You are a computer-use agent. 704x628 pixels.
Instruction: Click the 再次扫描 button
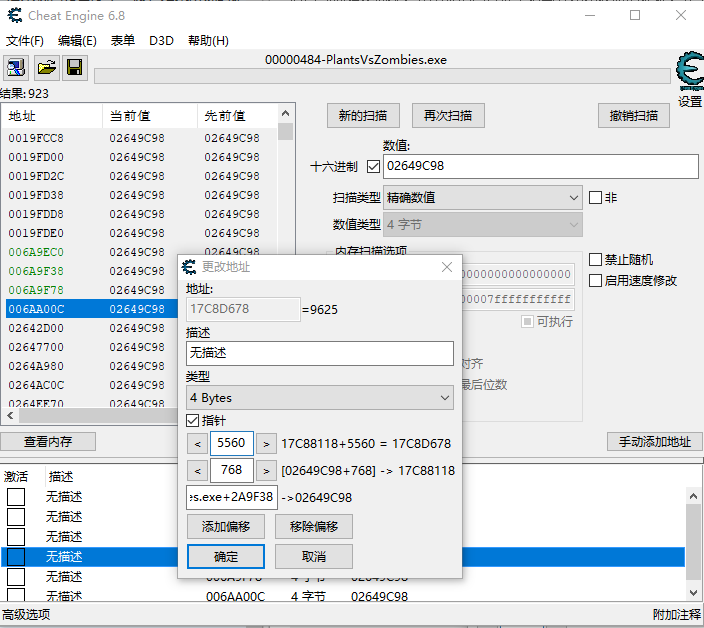click(x=448, y=116)
